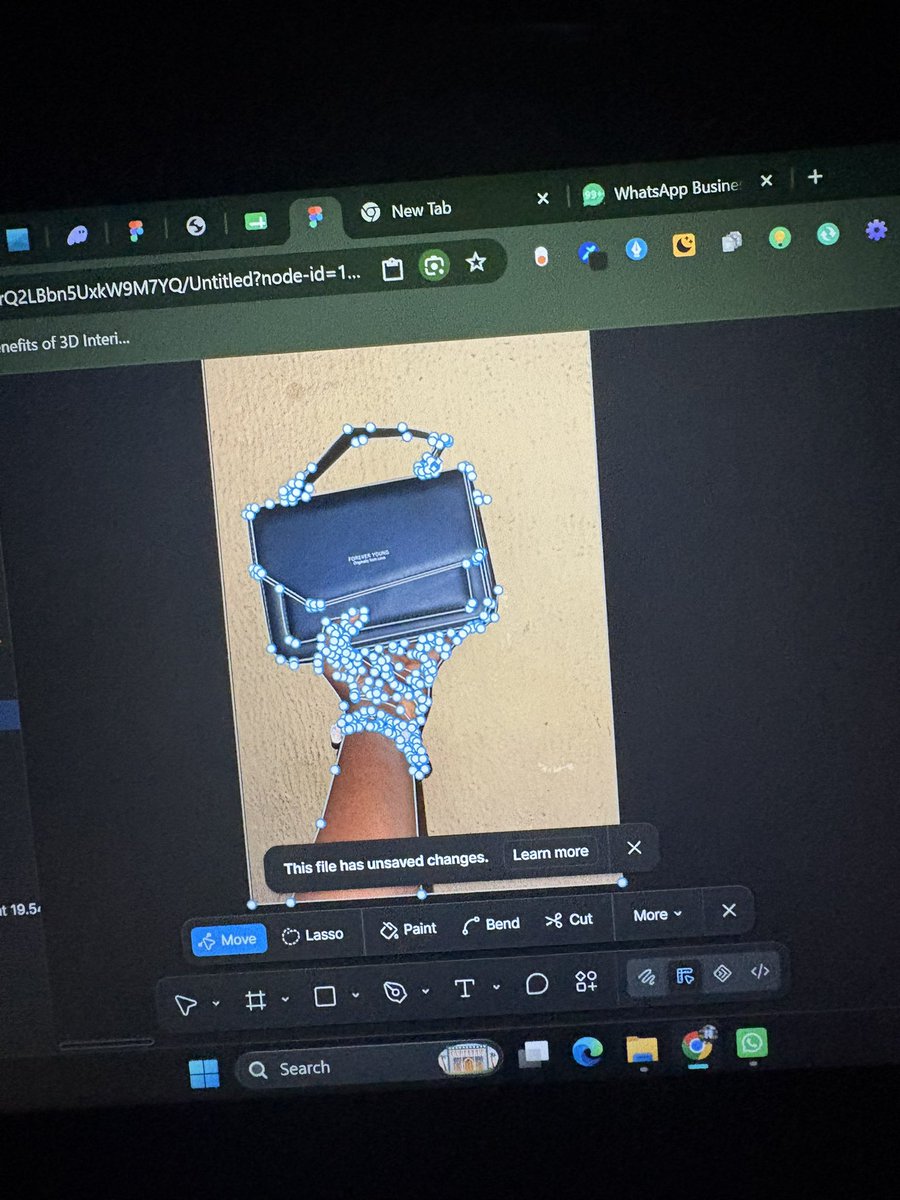
Task: Click the teal refresh-arrows extension icon
Action: (x=827, y=234)
